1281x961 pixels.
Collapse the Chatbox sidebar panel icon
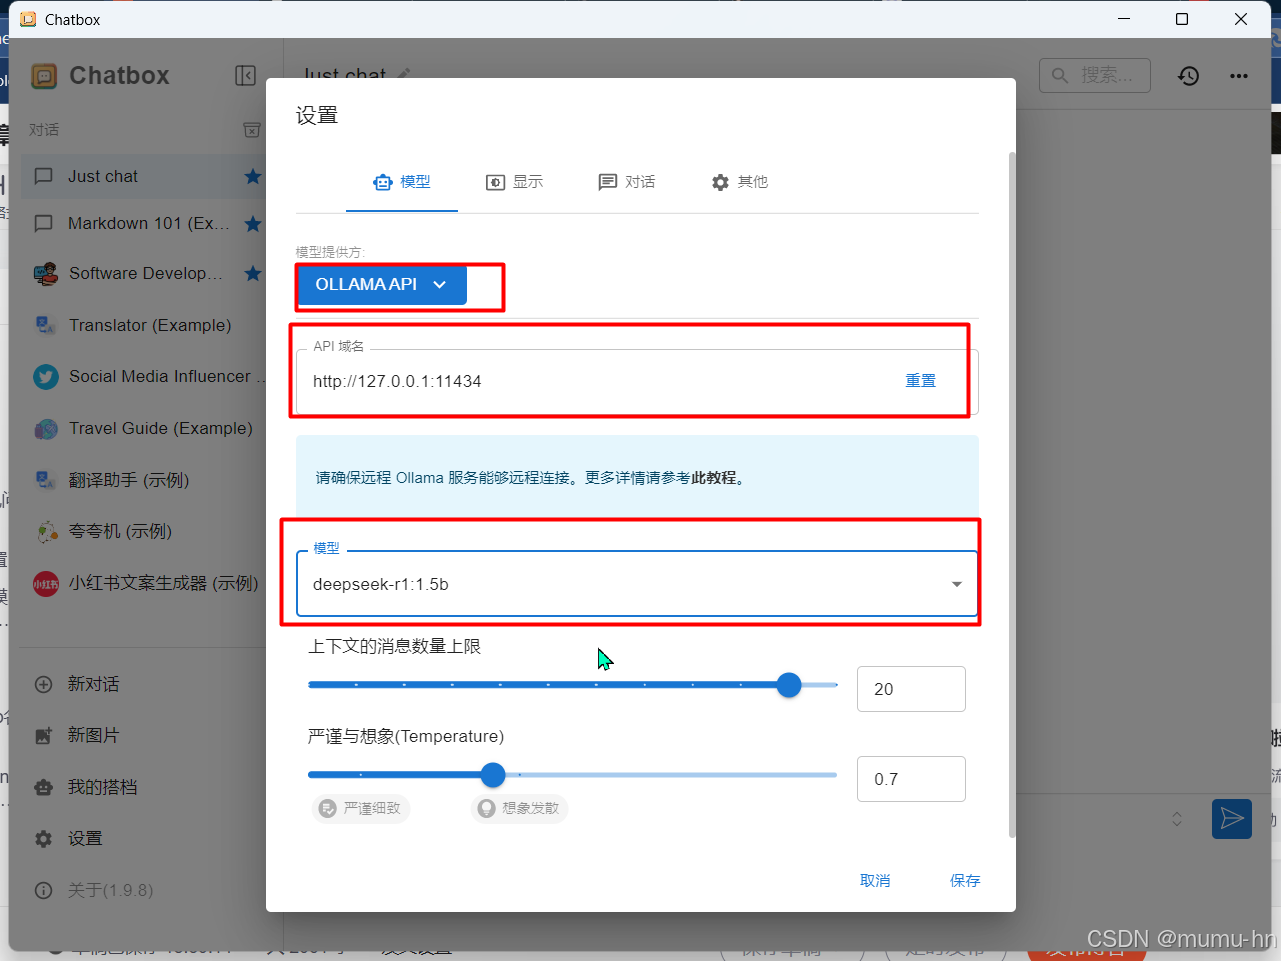coord(245,76)
